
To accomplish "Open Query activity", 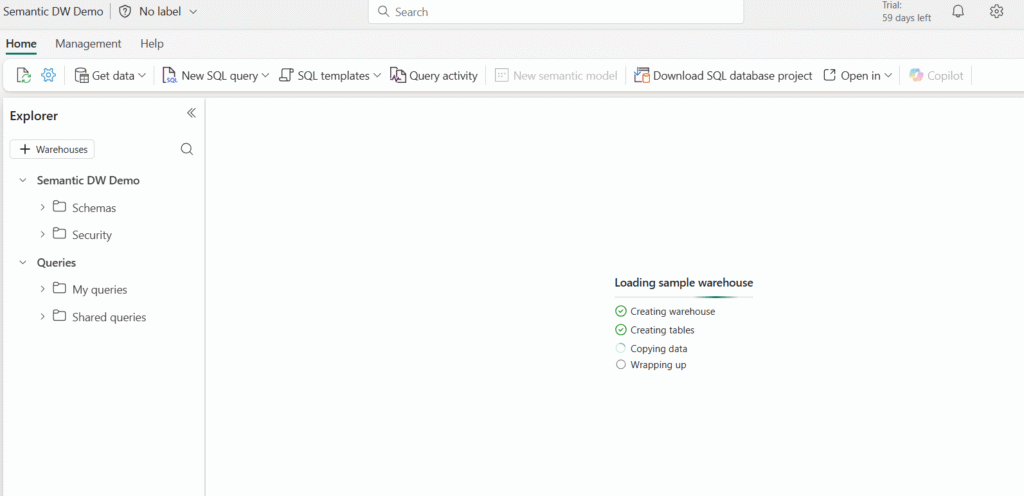I will [434, 76].
